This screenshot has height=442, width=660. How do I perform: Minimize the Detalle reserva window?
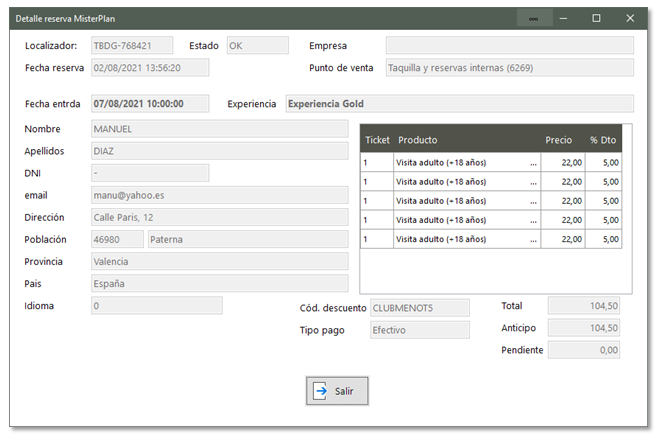563,19
